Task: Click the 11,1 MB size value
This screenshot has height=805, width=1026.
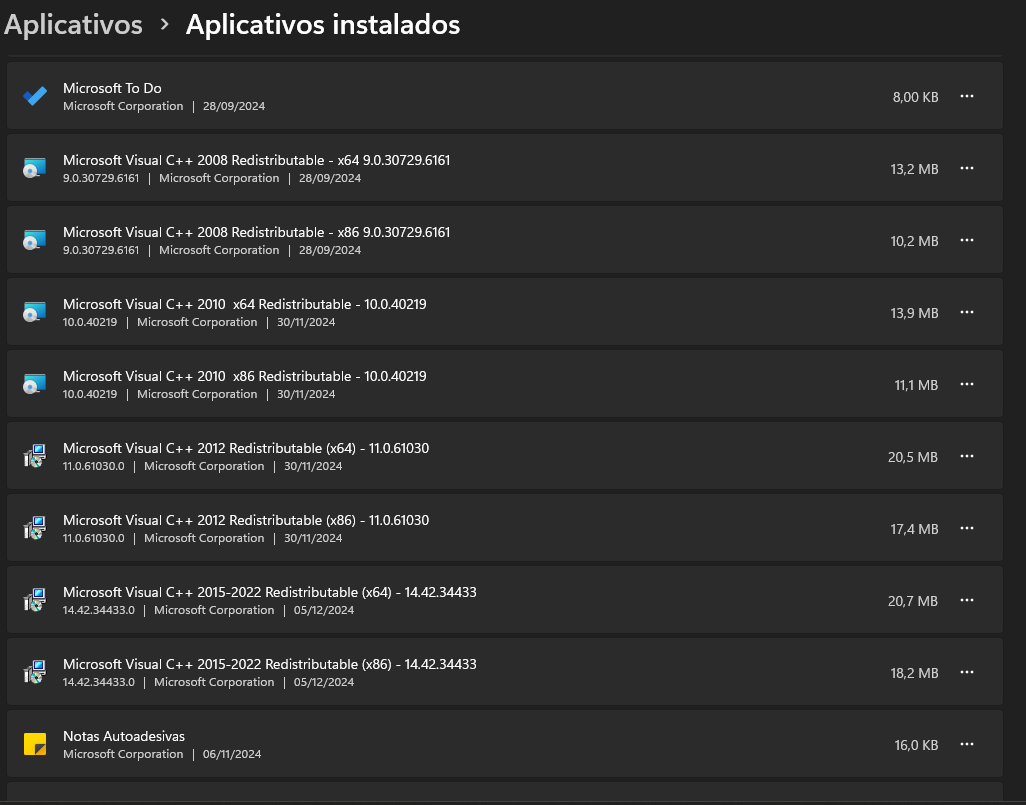Action: pyautogui.click(x=916, y=385)
